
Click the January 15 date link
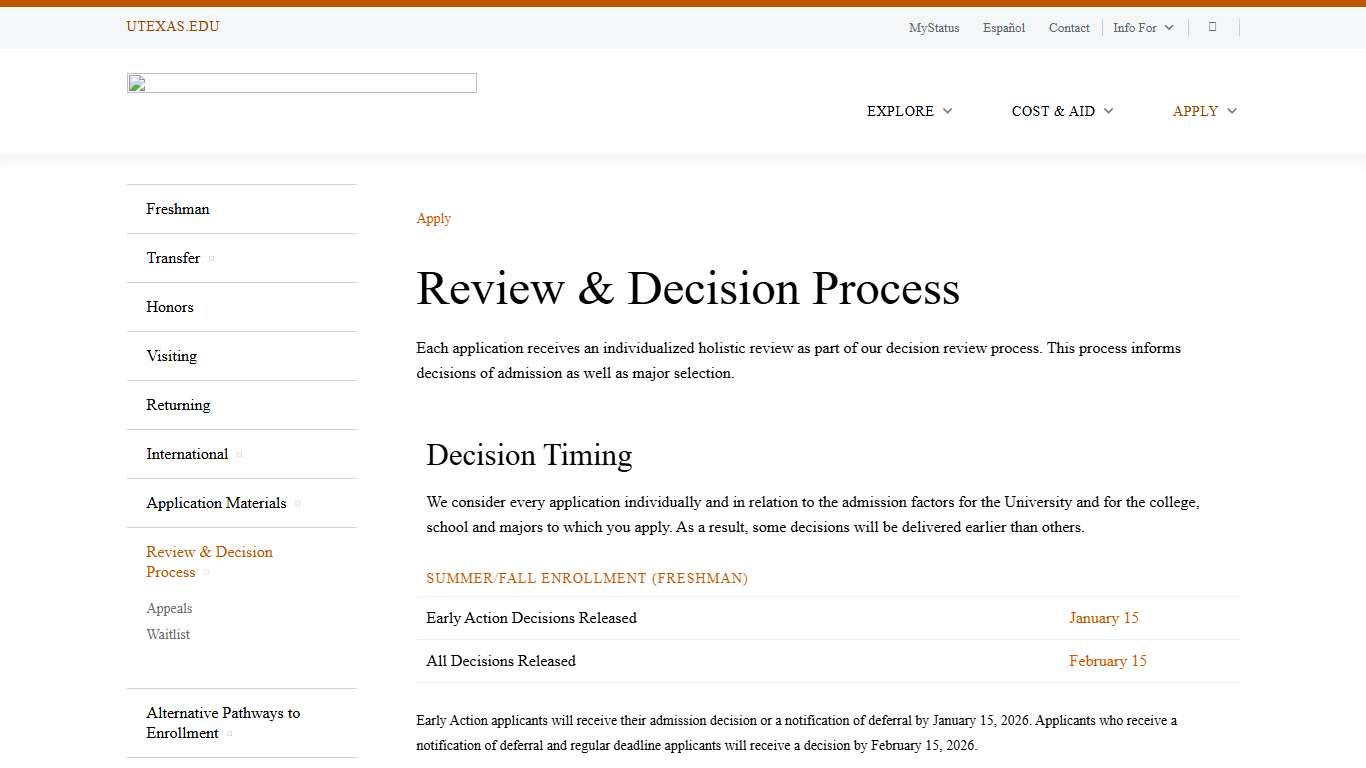coord(1103,618)
